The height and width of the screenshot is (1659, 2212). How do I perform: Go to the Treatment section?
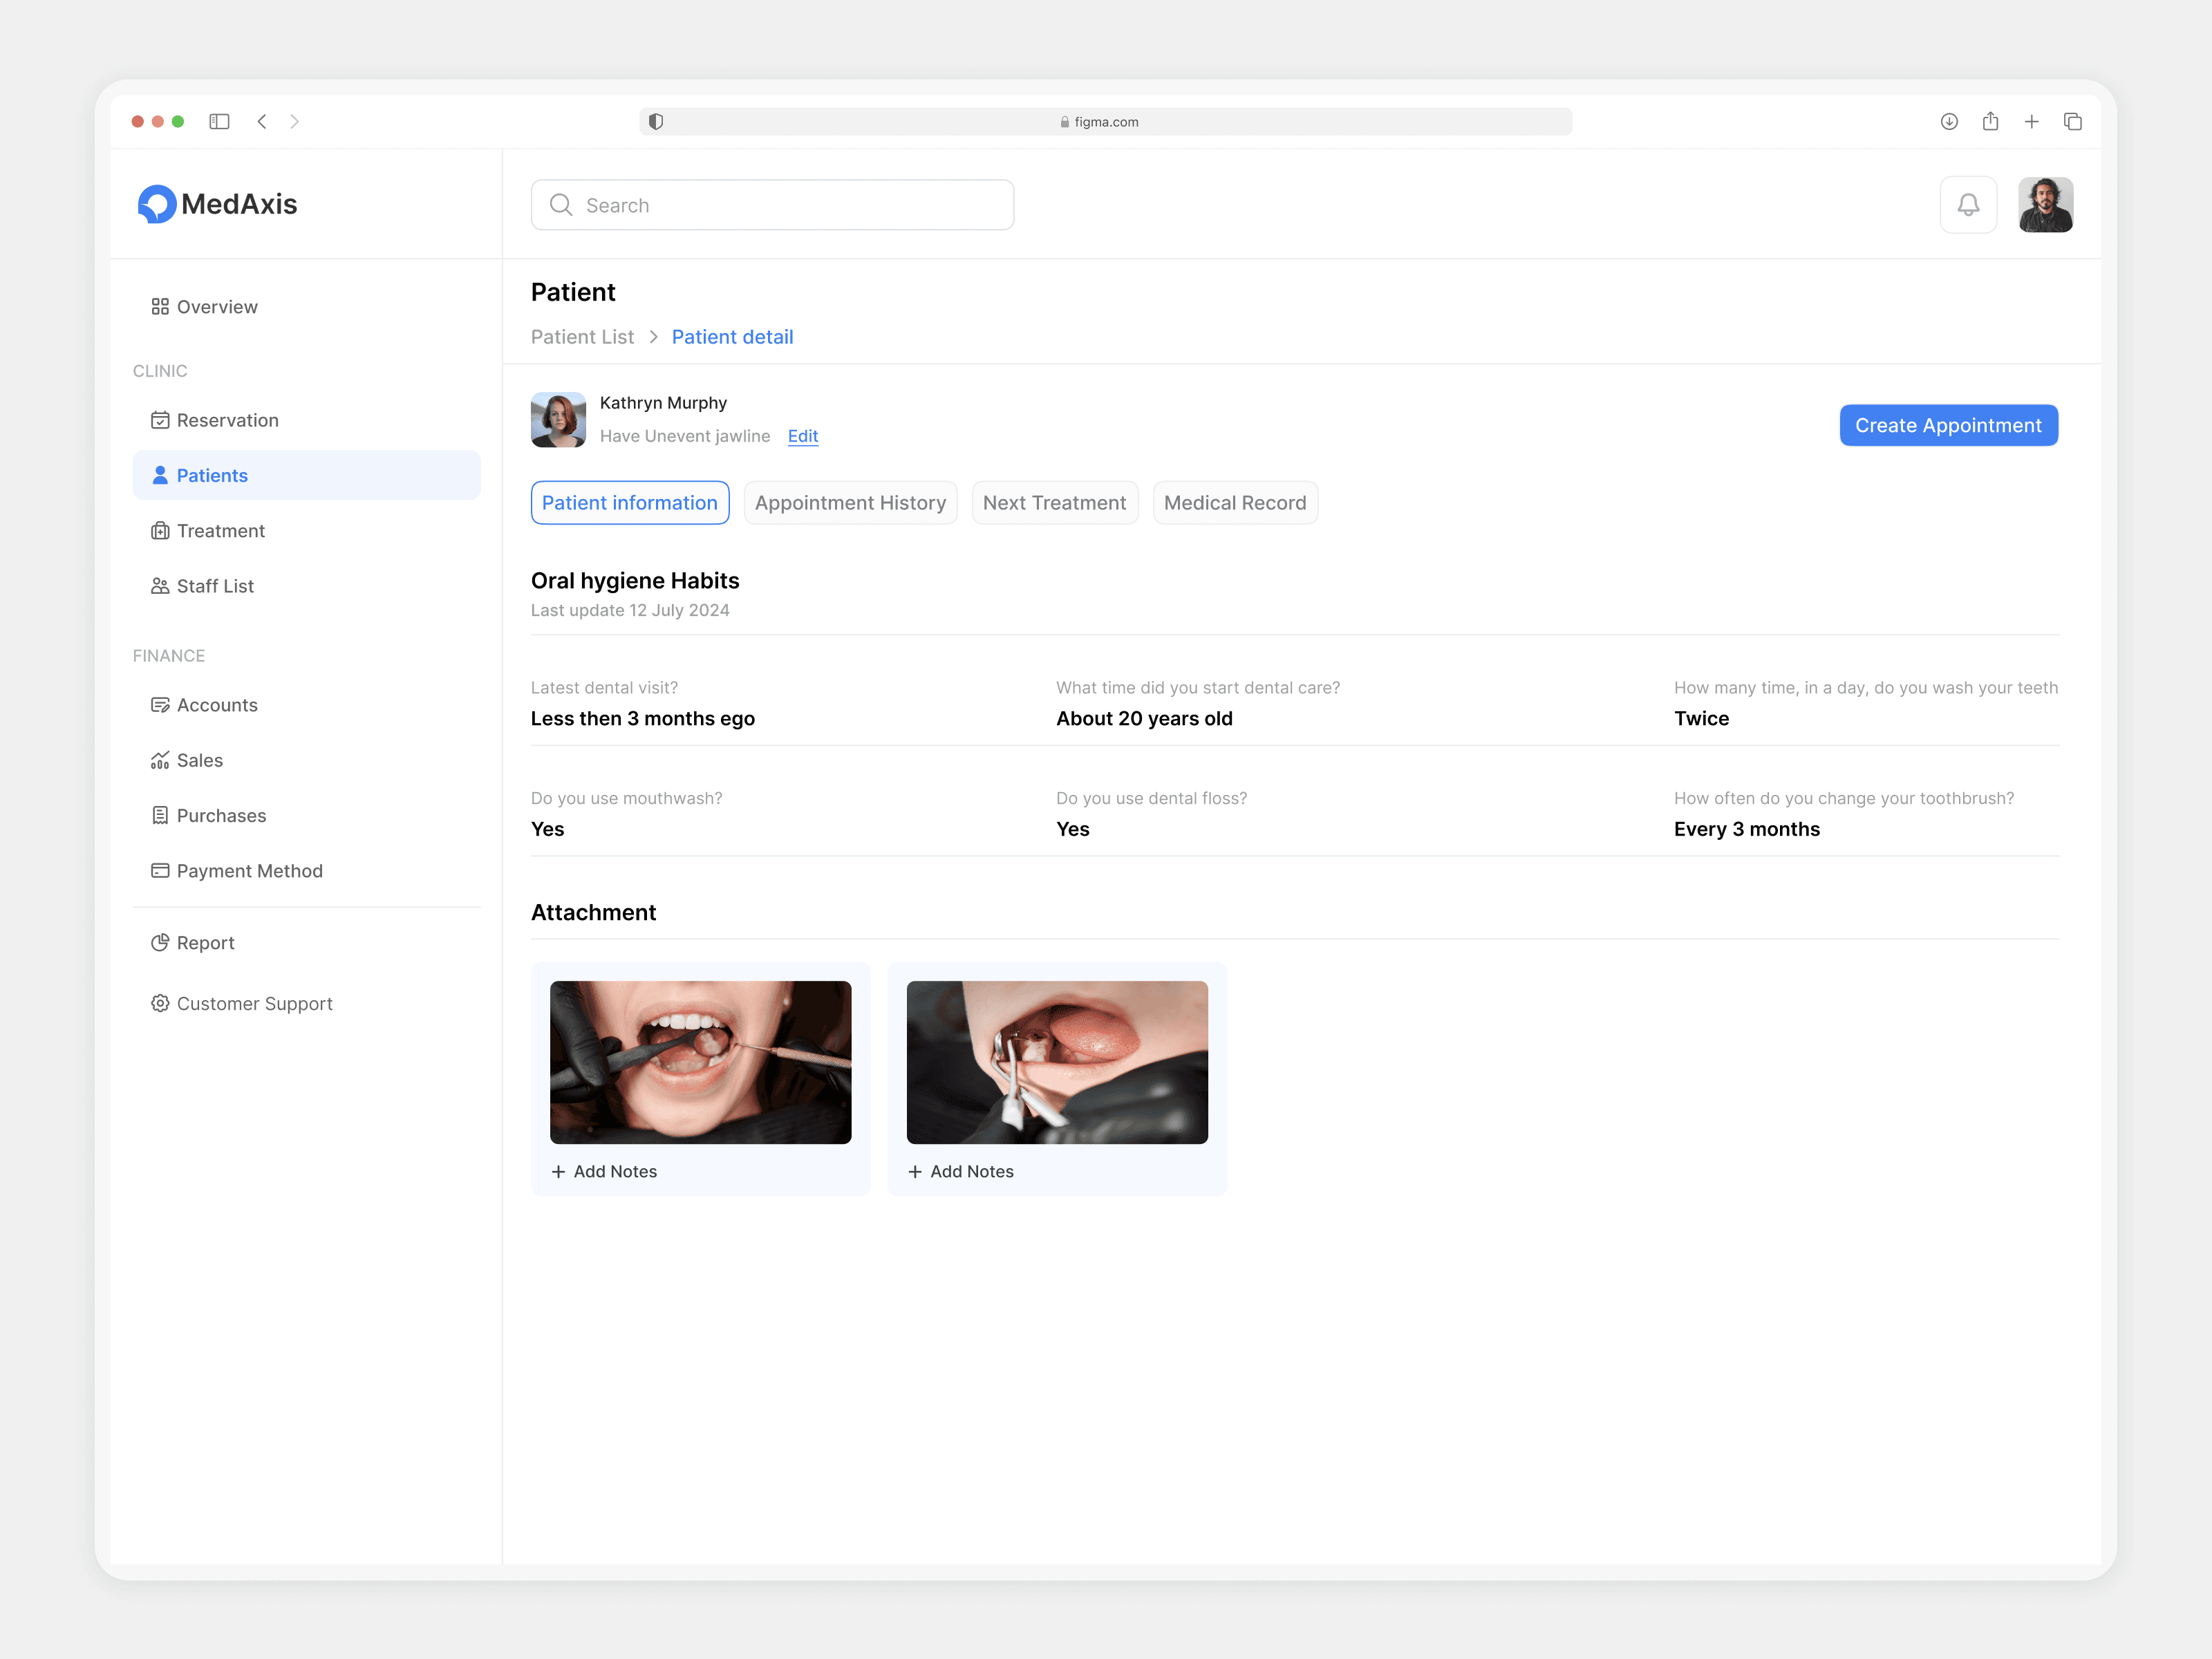click(220, 531)
